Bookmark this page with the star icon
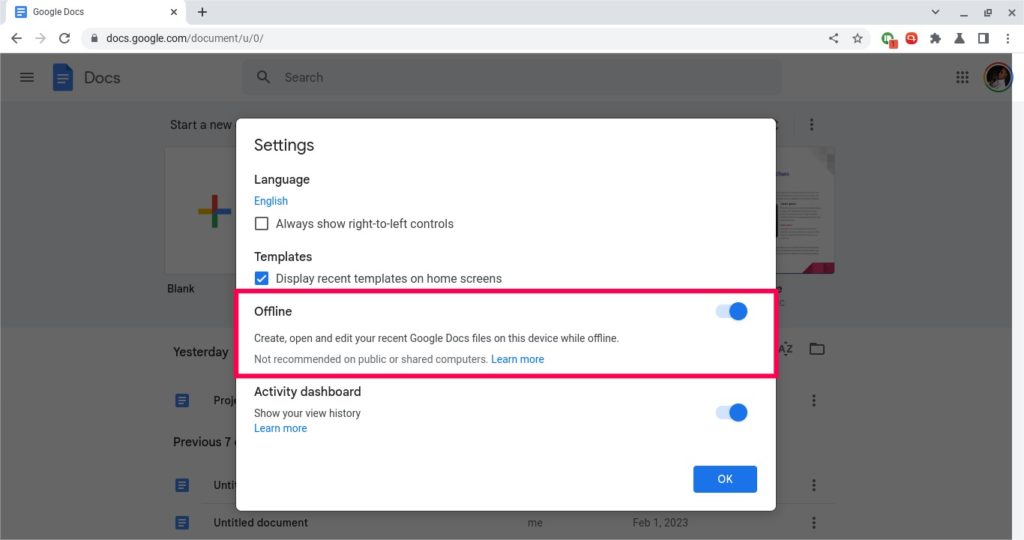This screenshot has height=540, width=1024. [857, 38]
